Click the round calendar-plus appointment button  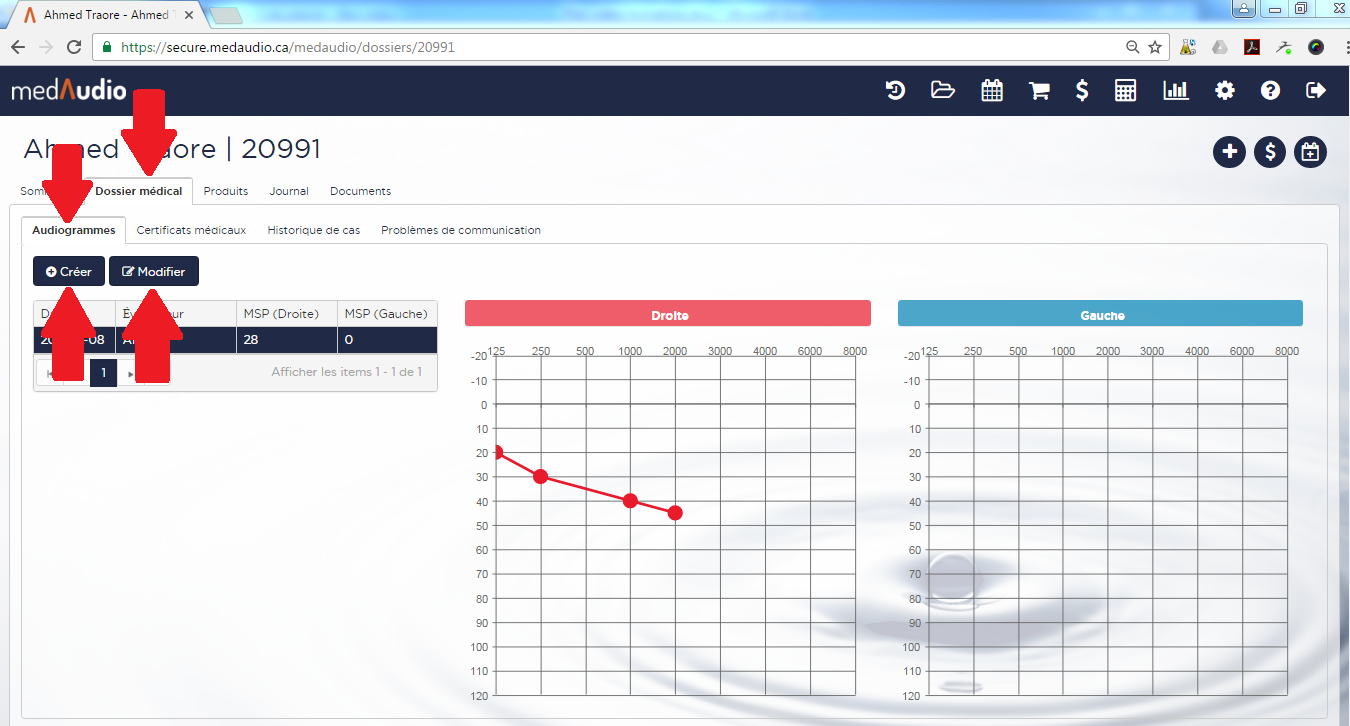pyautogui.click(x=1310, y=152)
